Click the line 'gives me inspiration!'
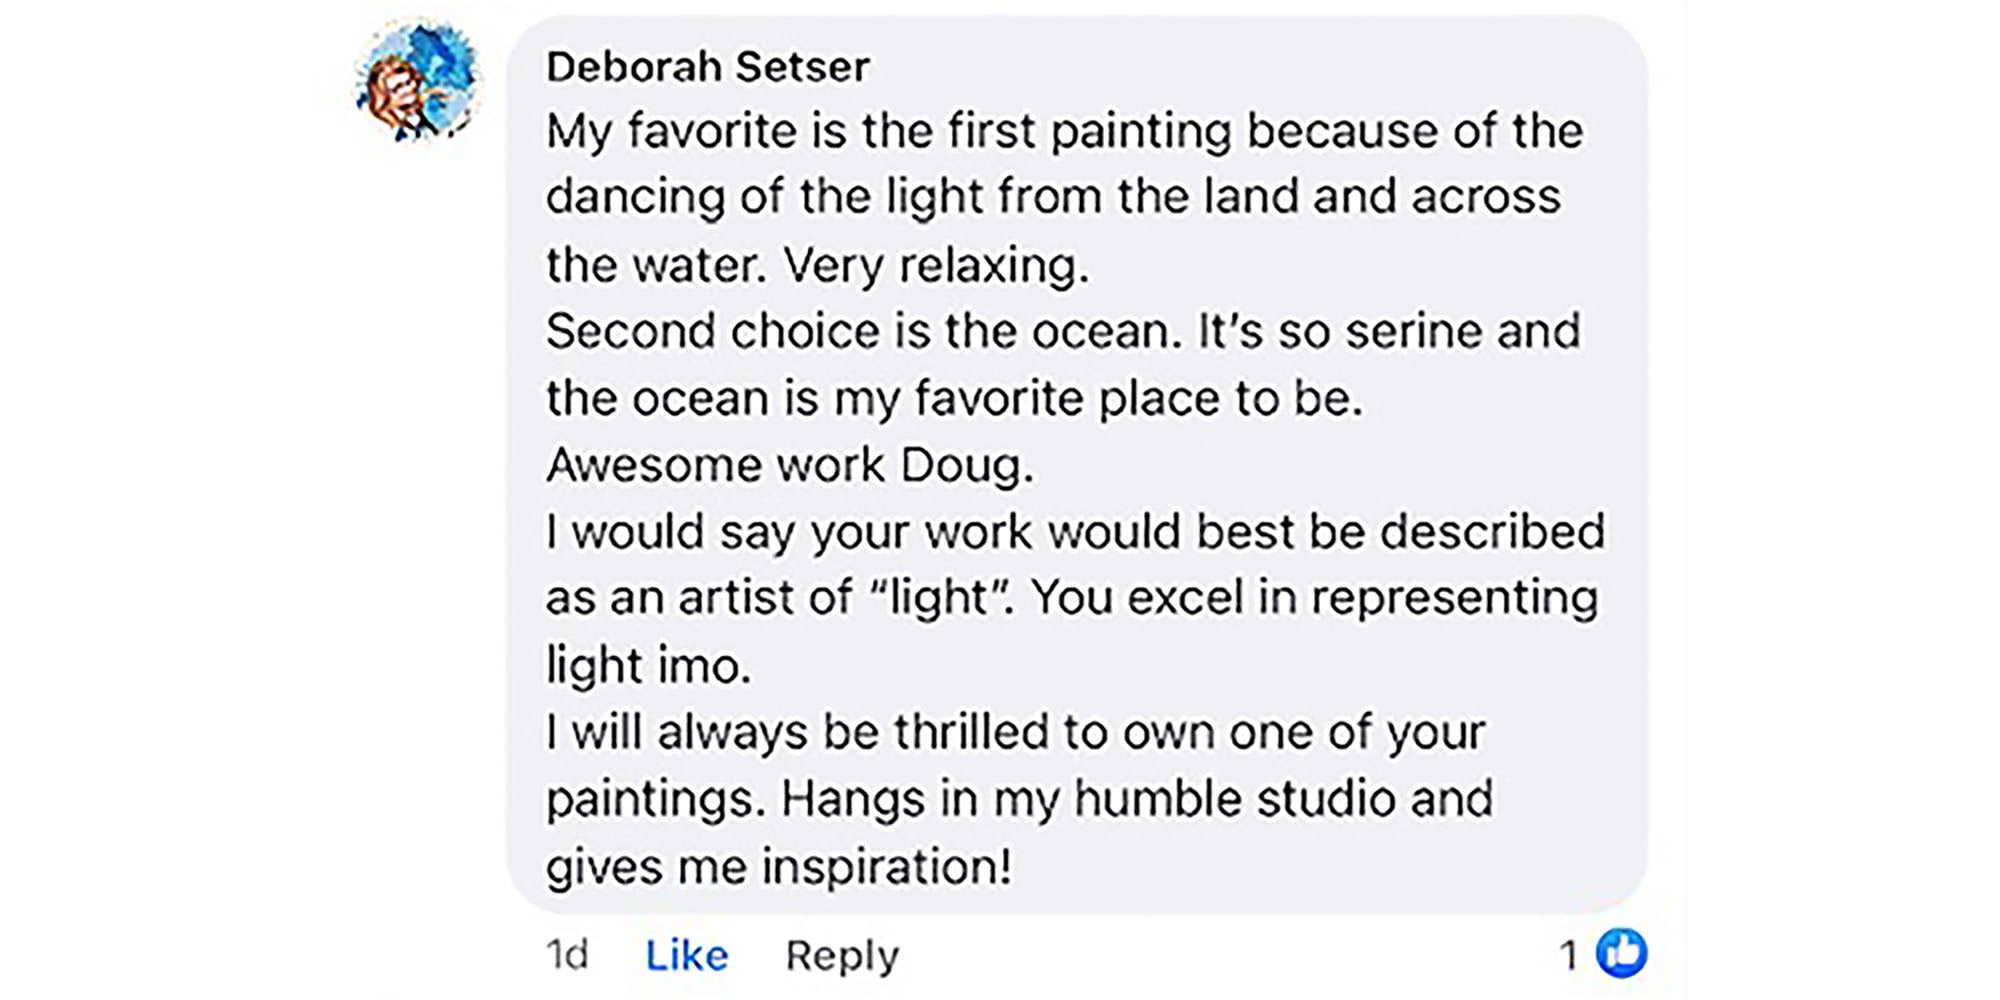 [x=778, y=866]
